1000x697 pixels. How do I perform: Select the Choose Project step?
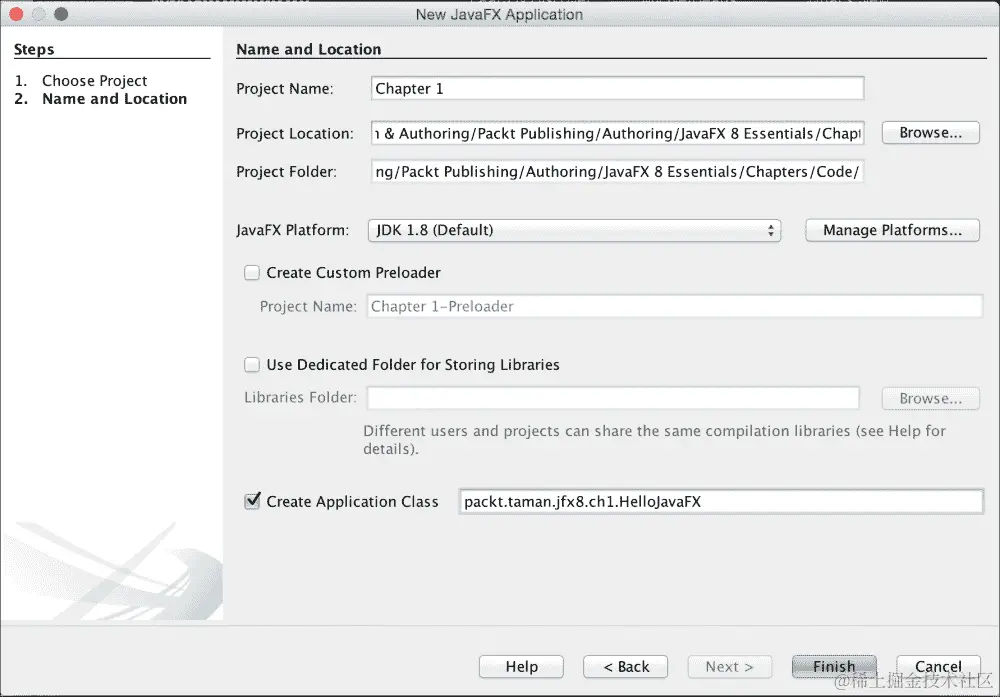click(94, 81)
